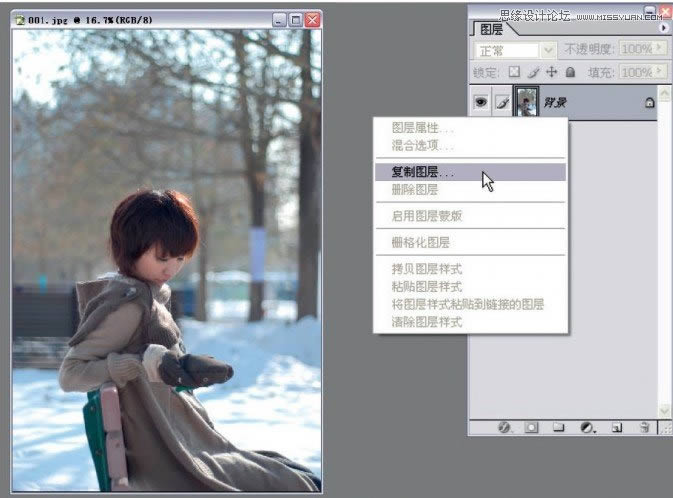The width and height of the screenshot is (673, 498).
Task: Hide the 背景 layer with the eye icon
Action: click(481, 102)
